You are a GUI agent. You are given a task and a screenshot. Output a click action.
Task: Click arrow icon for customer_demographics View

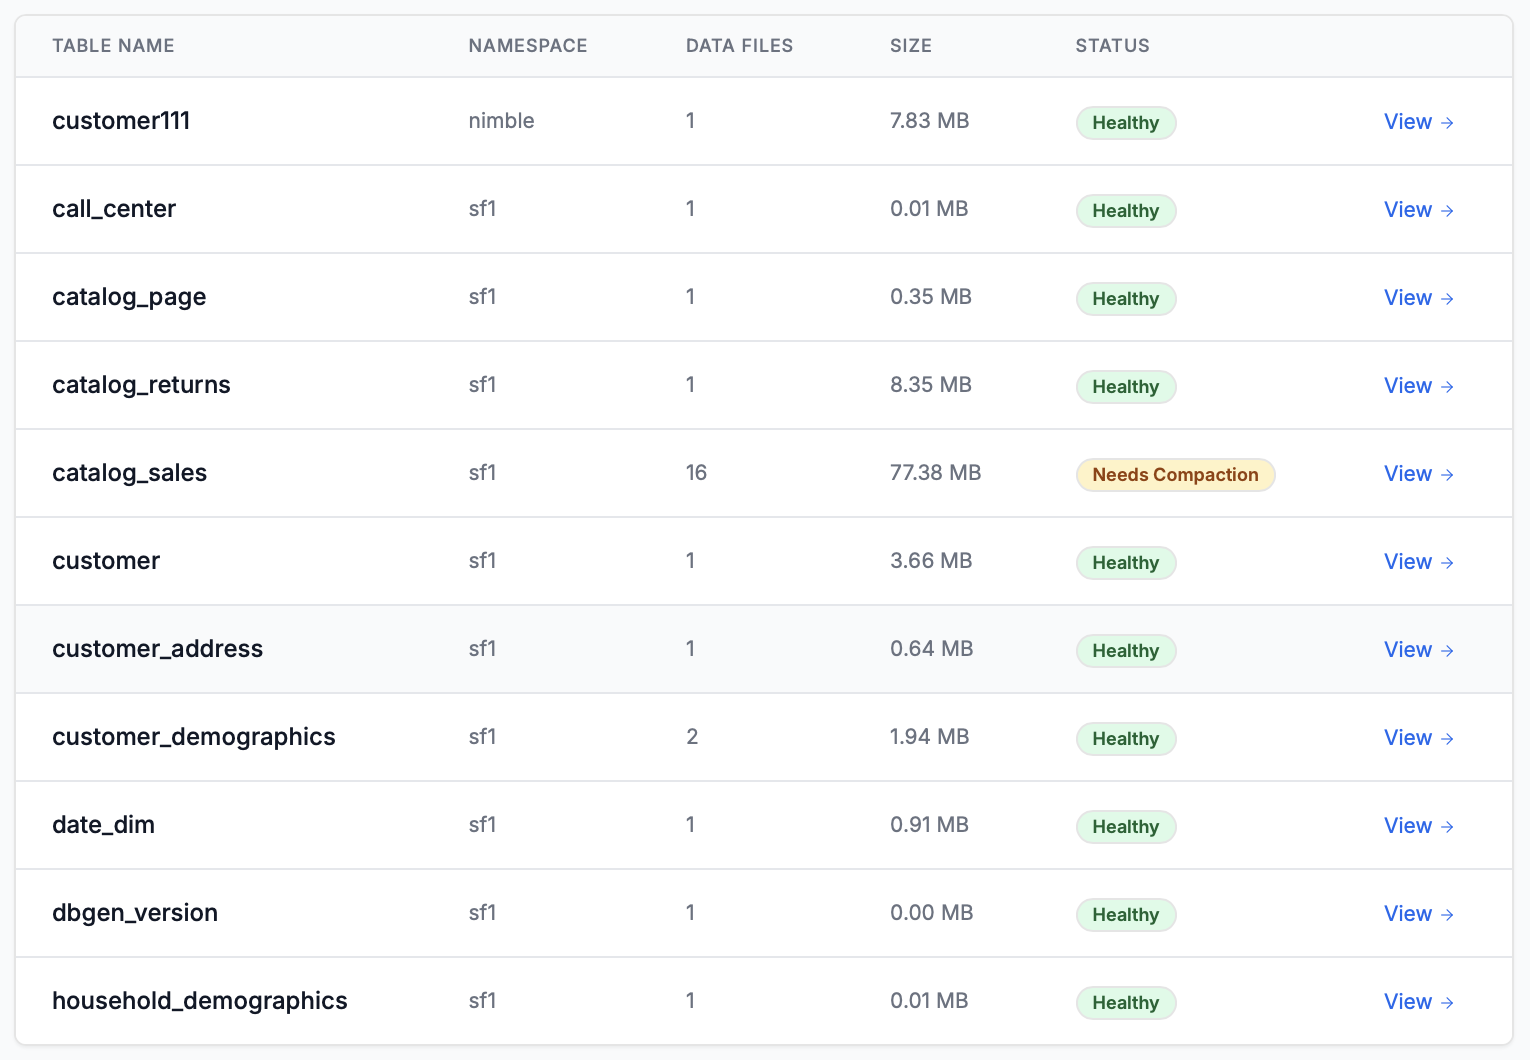(x=1447, y=739)
